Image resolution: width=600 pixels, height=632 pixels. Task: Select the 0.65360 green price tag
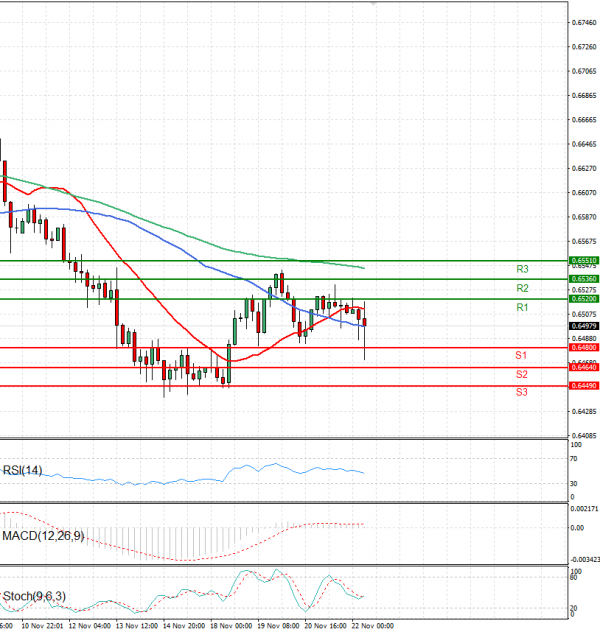point(584,279)
